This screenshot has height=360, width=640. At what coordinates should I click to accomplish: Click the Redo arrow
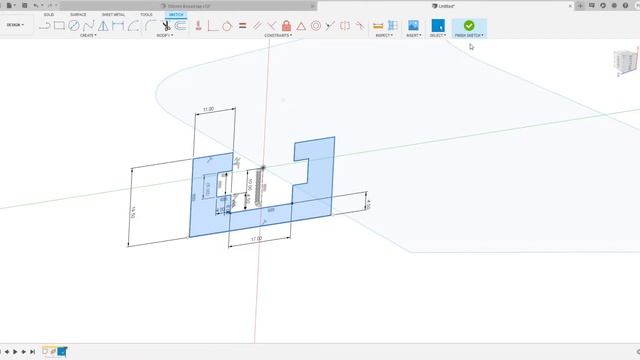point(50,6)
